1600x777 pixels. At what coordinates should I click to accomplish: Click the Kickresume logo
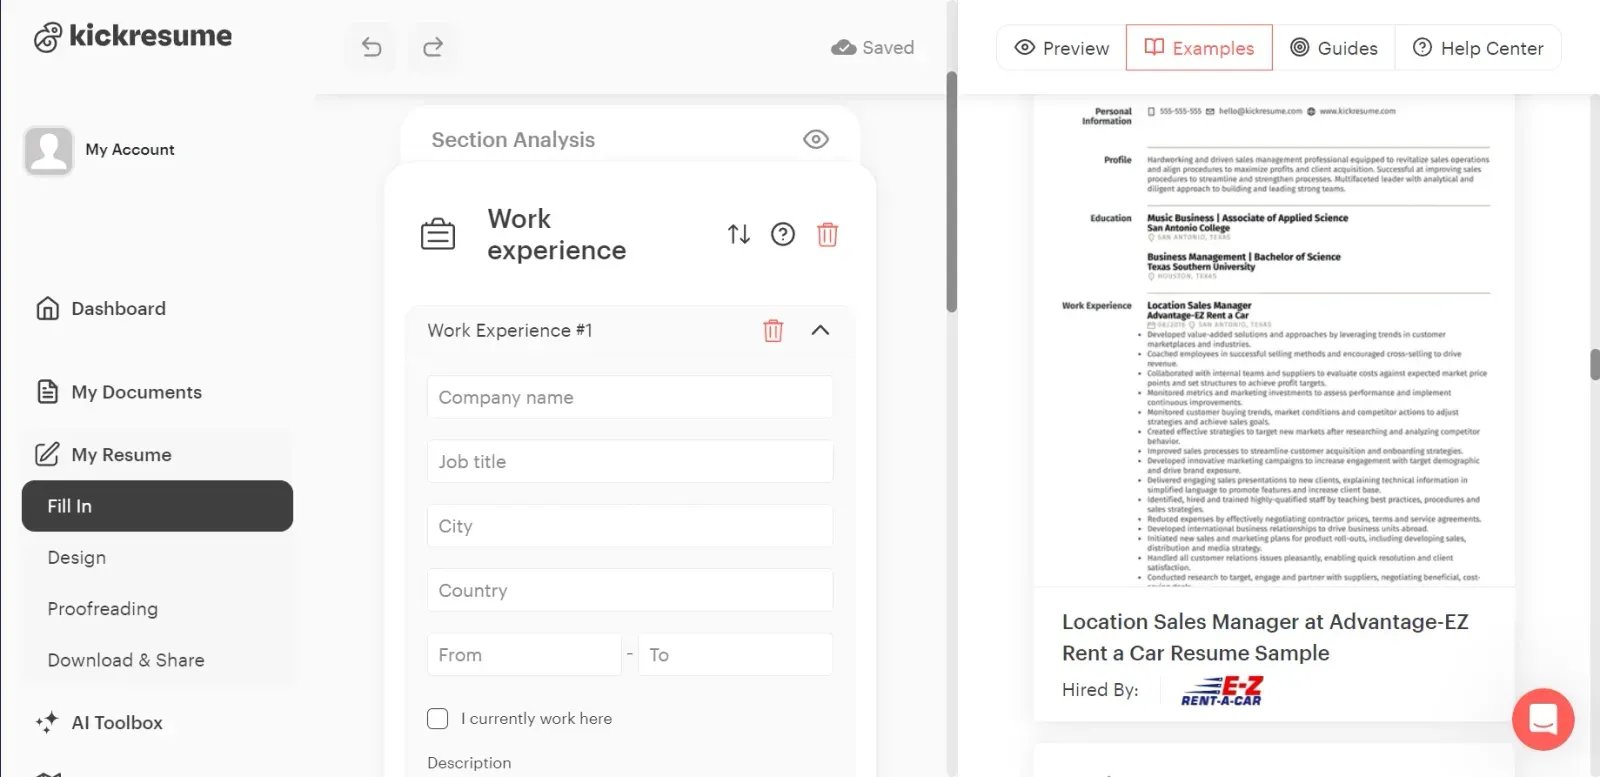pos(132,37)
